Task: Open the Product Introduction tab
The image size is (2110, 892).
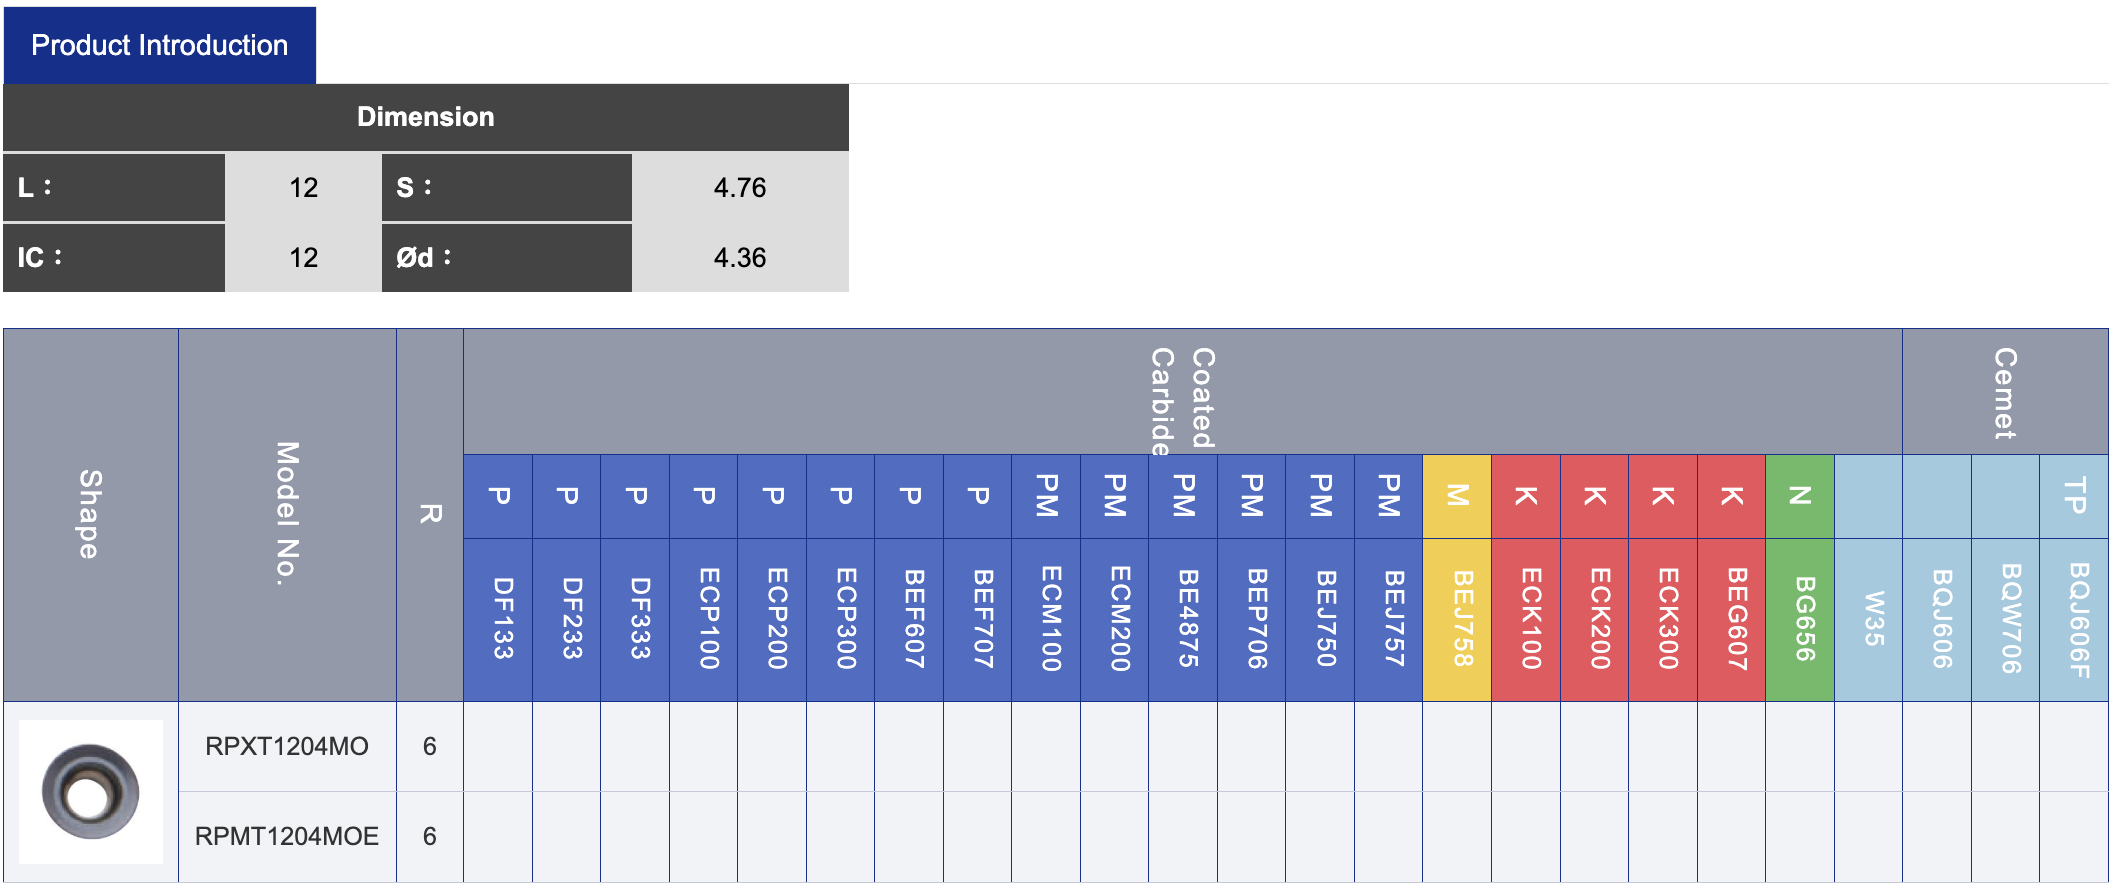Action: (x=159, y=45)
